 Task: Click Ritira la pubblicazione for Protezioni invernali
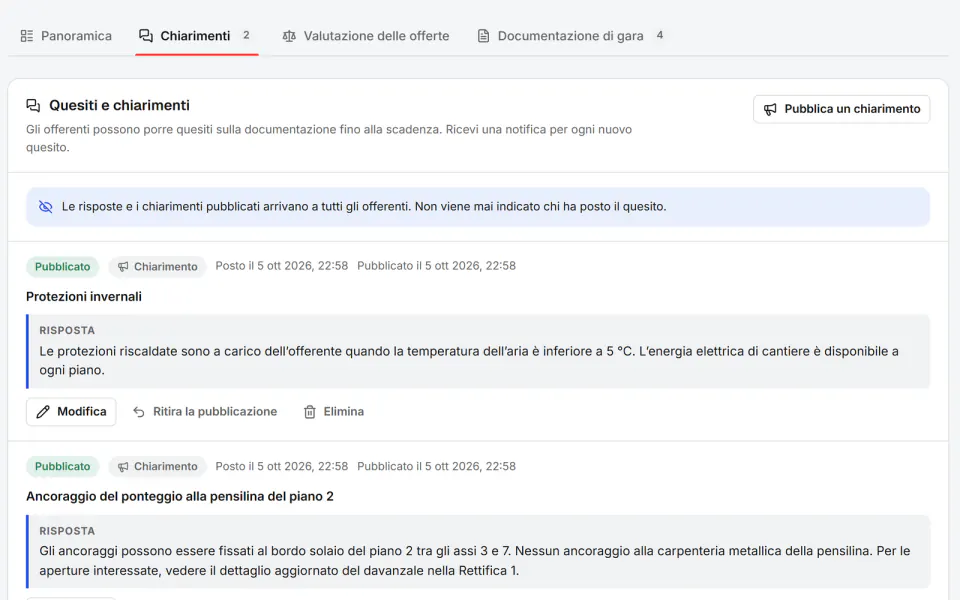click(204, 412)
